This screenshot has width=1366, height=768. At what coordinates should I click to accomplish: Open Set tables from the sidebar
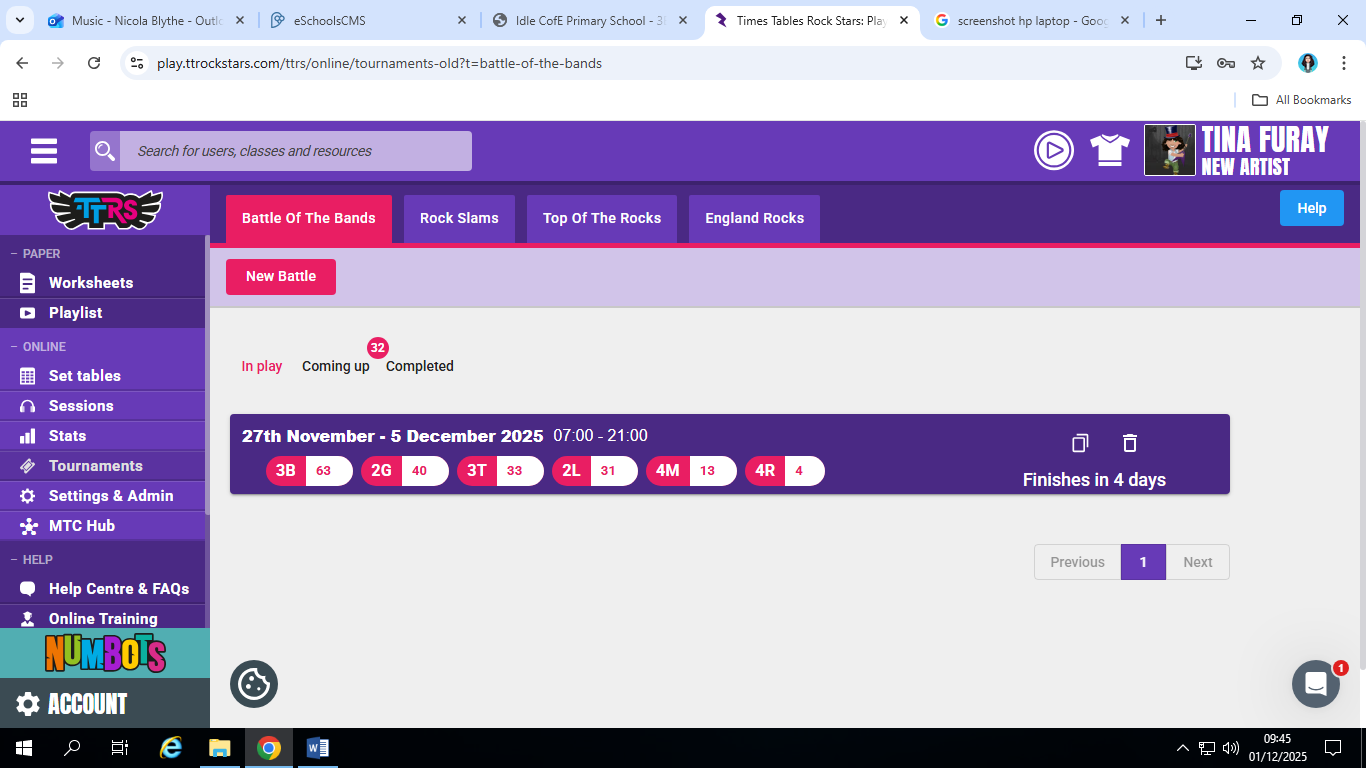[86, 375]
